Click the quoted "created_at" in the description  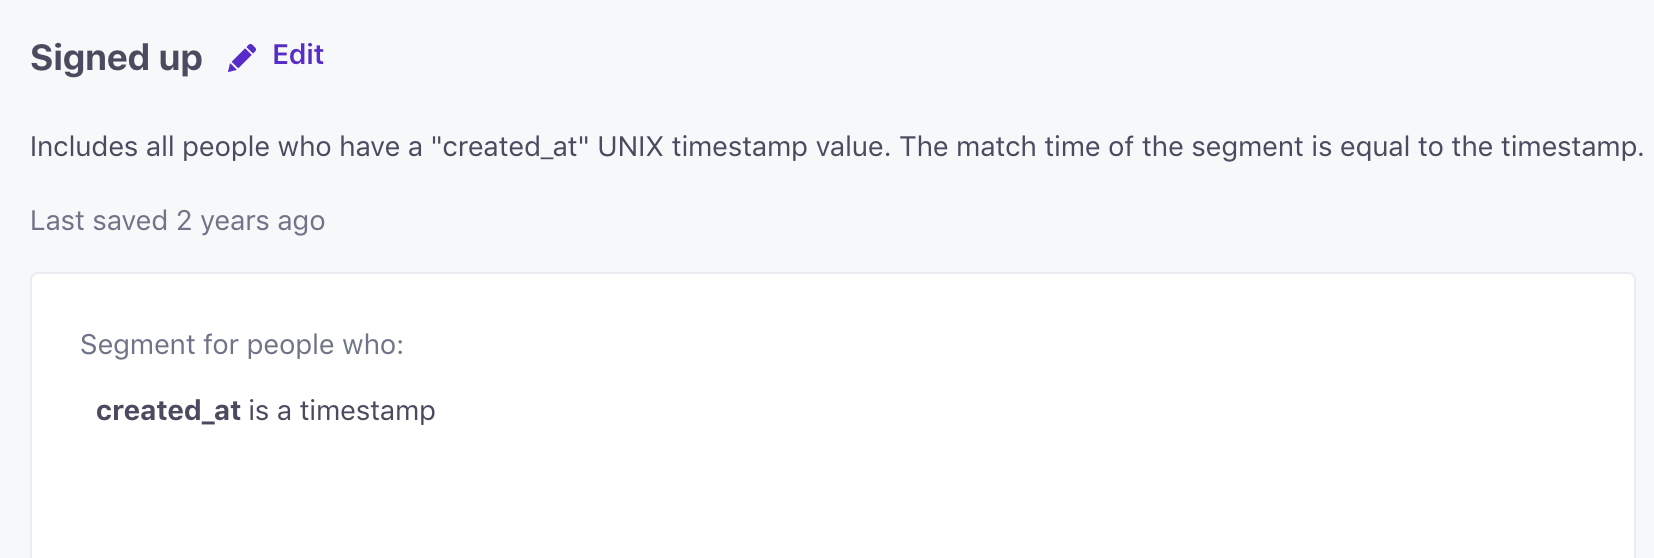coord(510,147)
